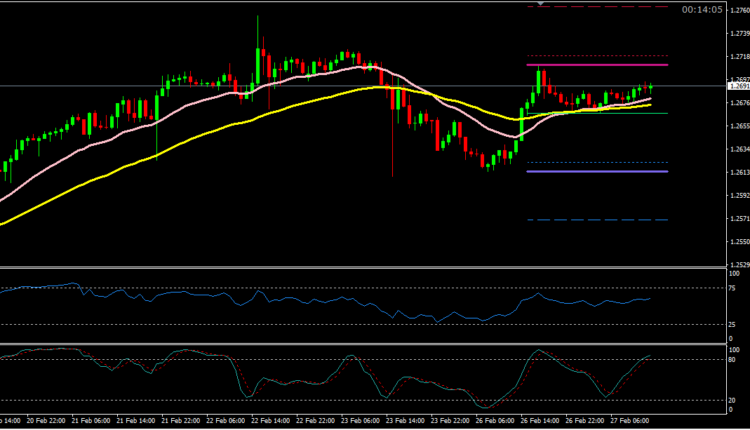Select the solid purple horizontal line

tap(600, 171)
